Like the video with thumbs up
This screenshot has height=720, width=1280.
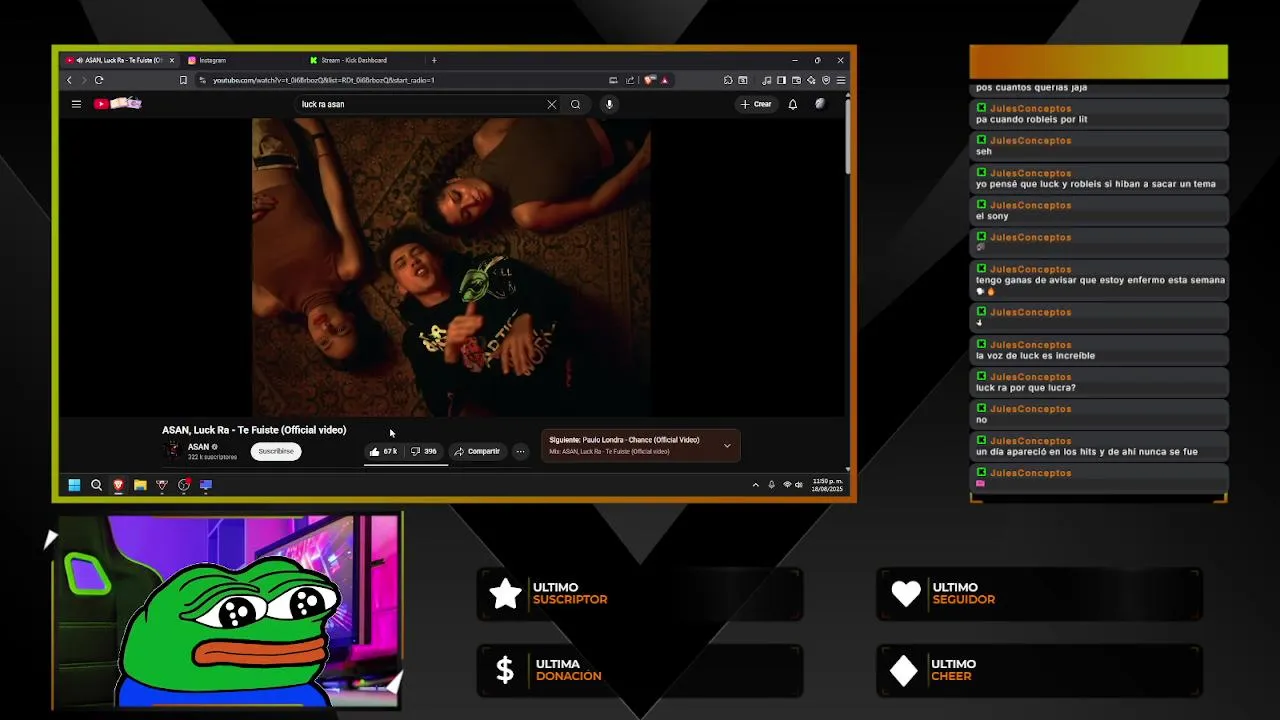click(383, 451)
